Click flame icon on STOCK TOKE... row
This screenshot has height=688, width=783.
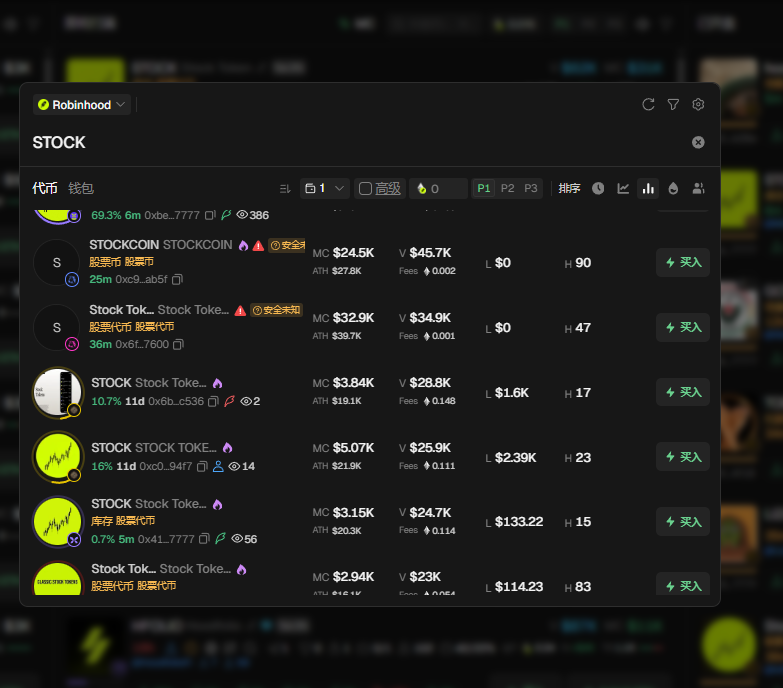[x=227, y=447]
